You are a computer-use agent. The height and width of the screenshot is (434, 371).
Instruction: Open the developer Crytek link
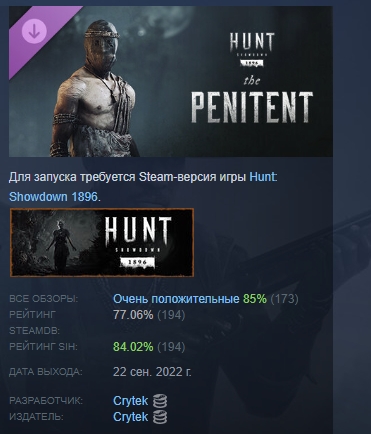(x=130, y=400)
